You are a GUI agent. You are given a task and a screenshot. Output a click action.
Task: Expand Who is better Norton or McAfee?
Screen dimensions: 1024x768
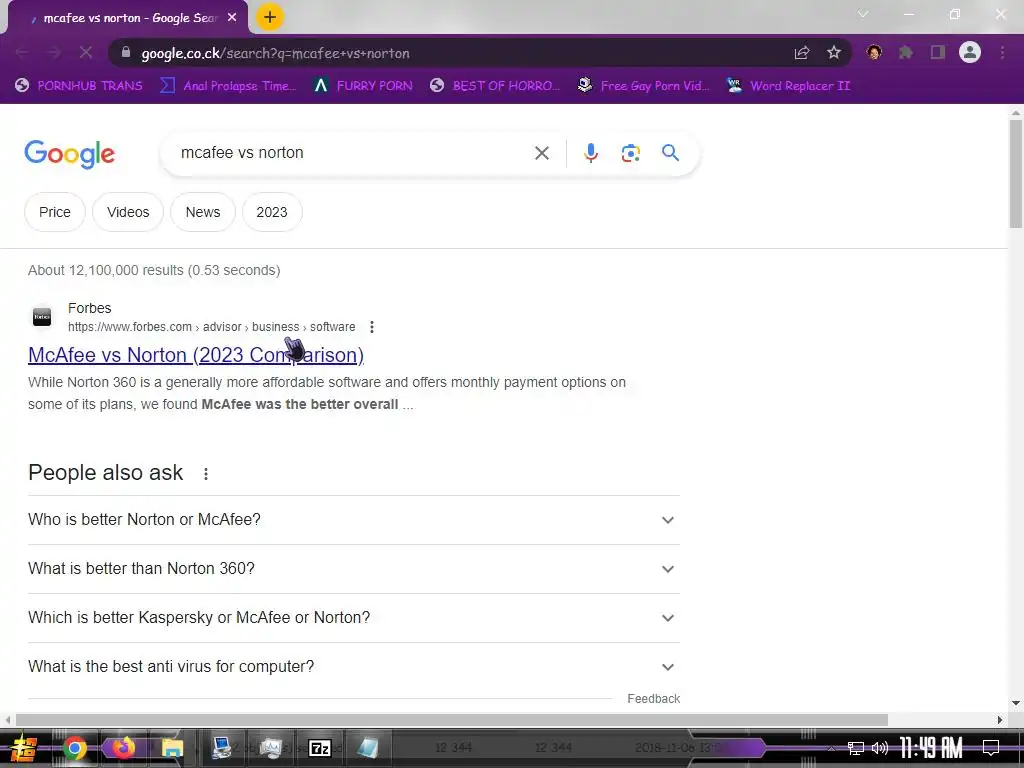pyautogui.click(x=354, y=520)
